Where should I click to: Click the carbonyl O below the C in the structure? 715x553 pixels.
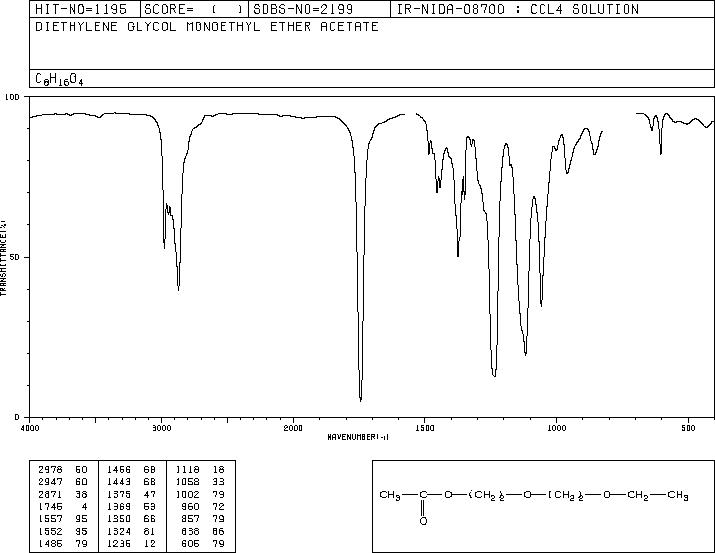423,521
